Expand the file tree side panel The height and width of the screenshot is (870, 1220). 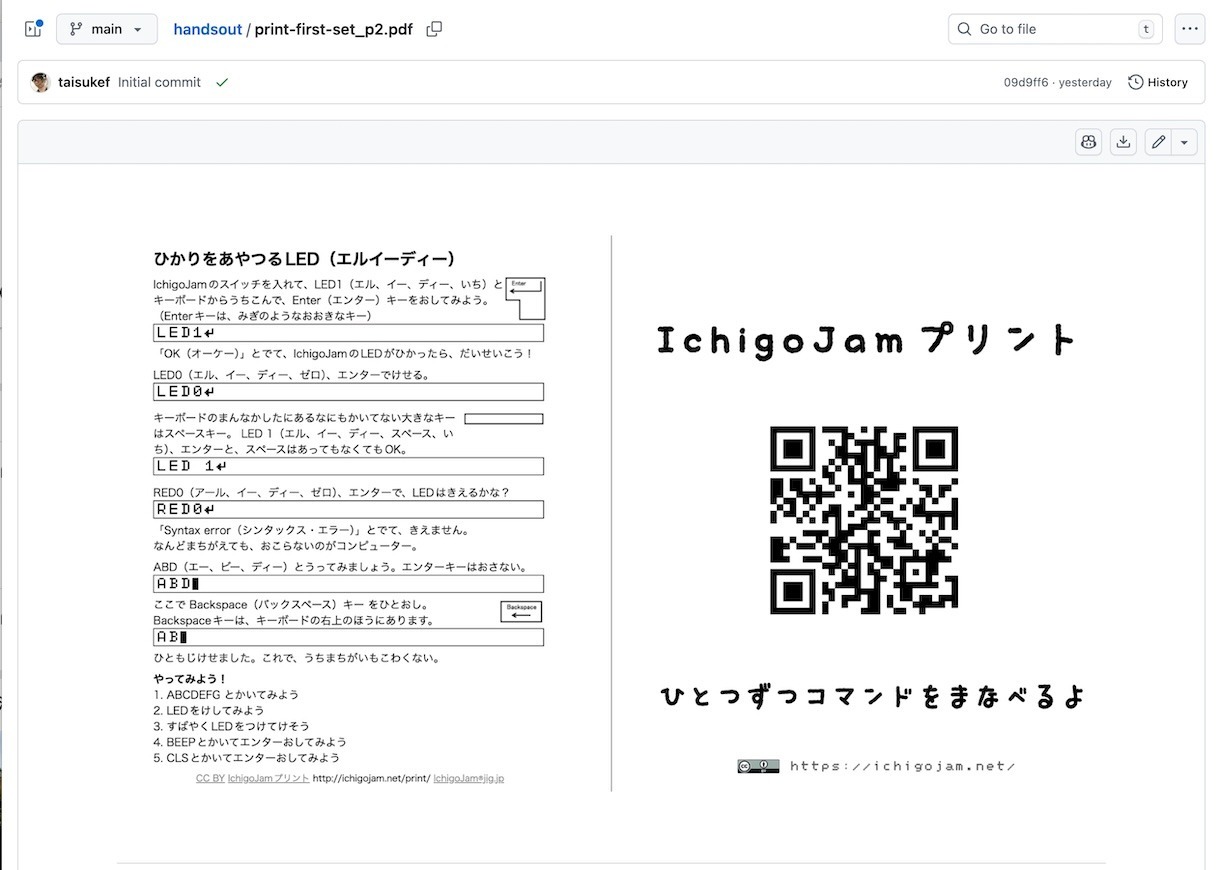33,29
